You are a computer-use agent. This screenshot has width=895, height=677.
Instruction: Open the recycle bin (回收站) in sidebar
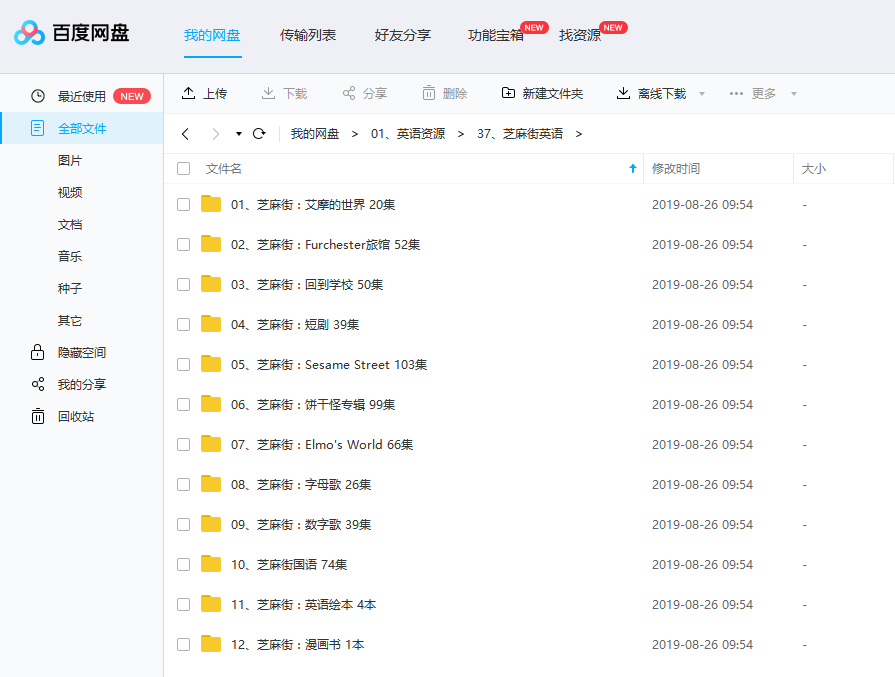(38, 416)
